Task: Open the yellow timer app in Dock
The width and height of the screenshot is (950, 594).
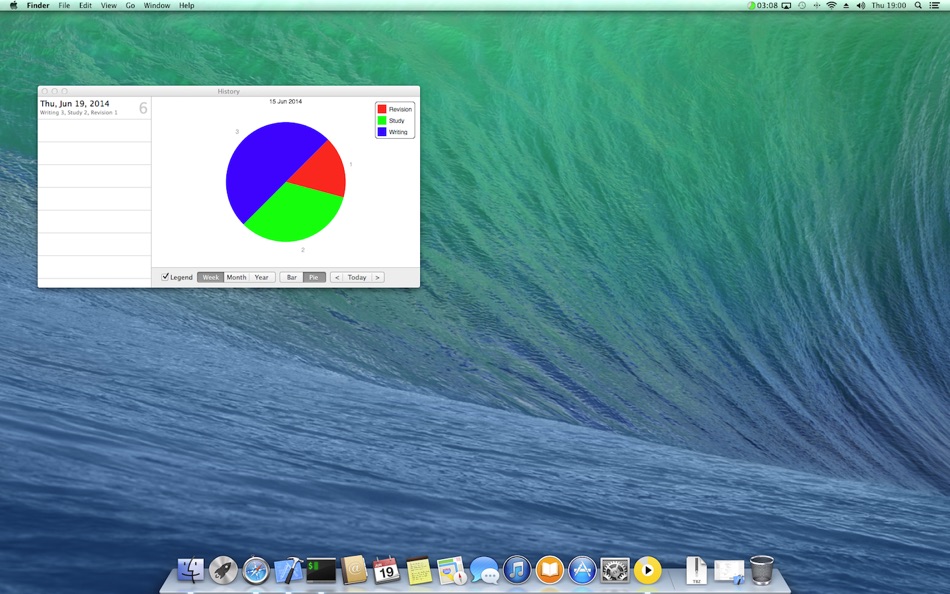Action: pyautogui.click(x=648, y=570)
